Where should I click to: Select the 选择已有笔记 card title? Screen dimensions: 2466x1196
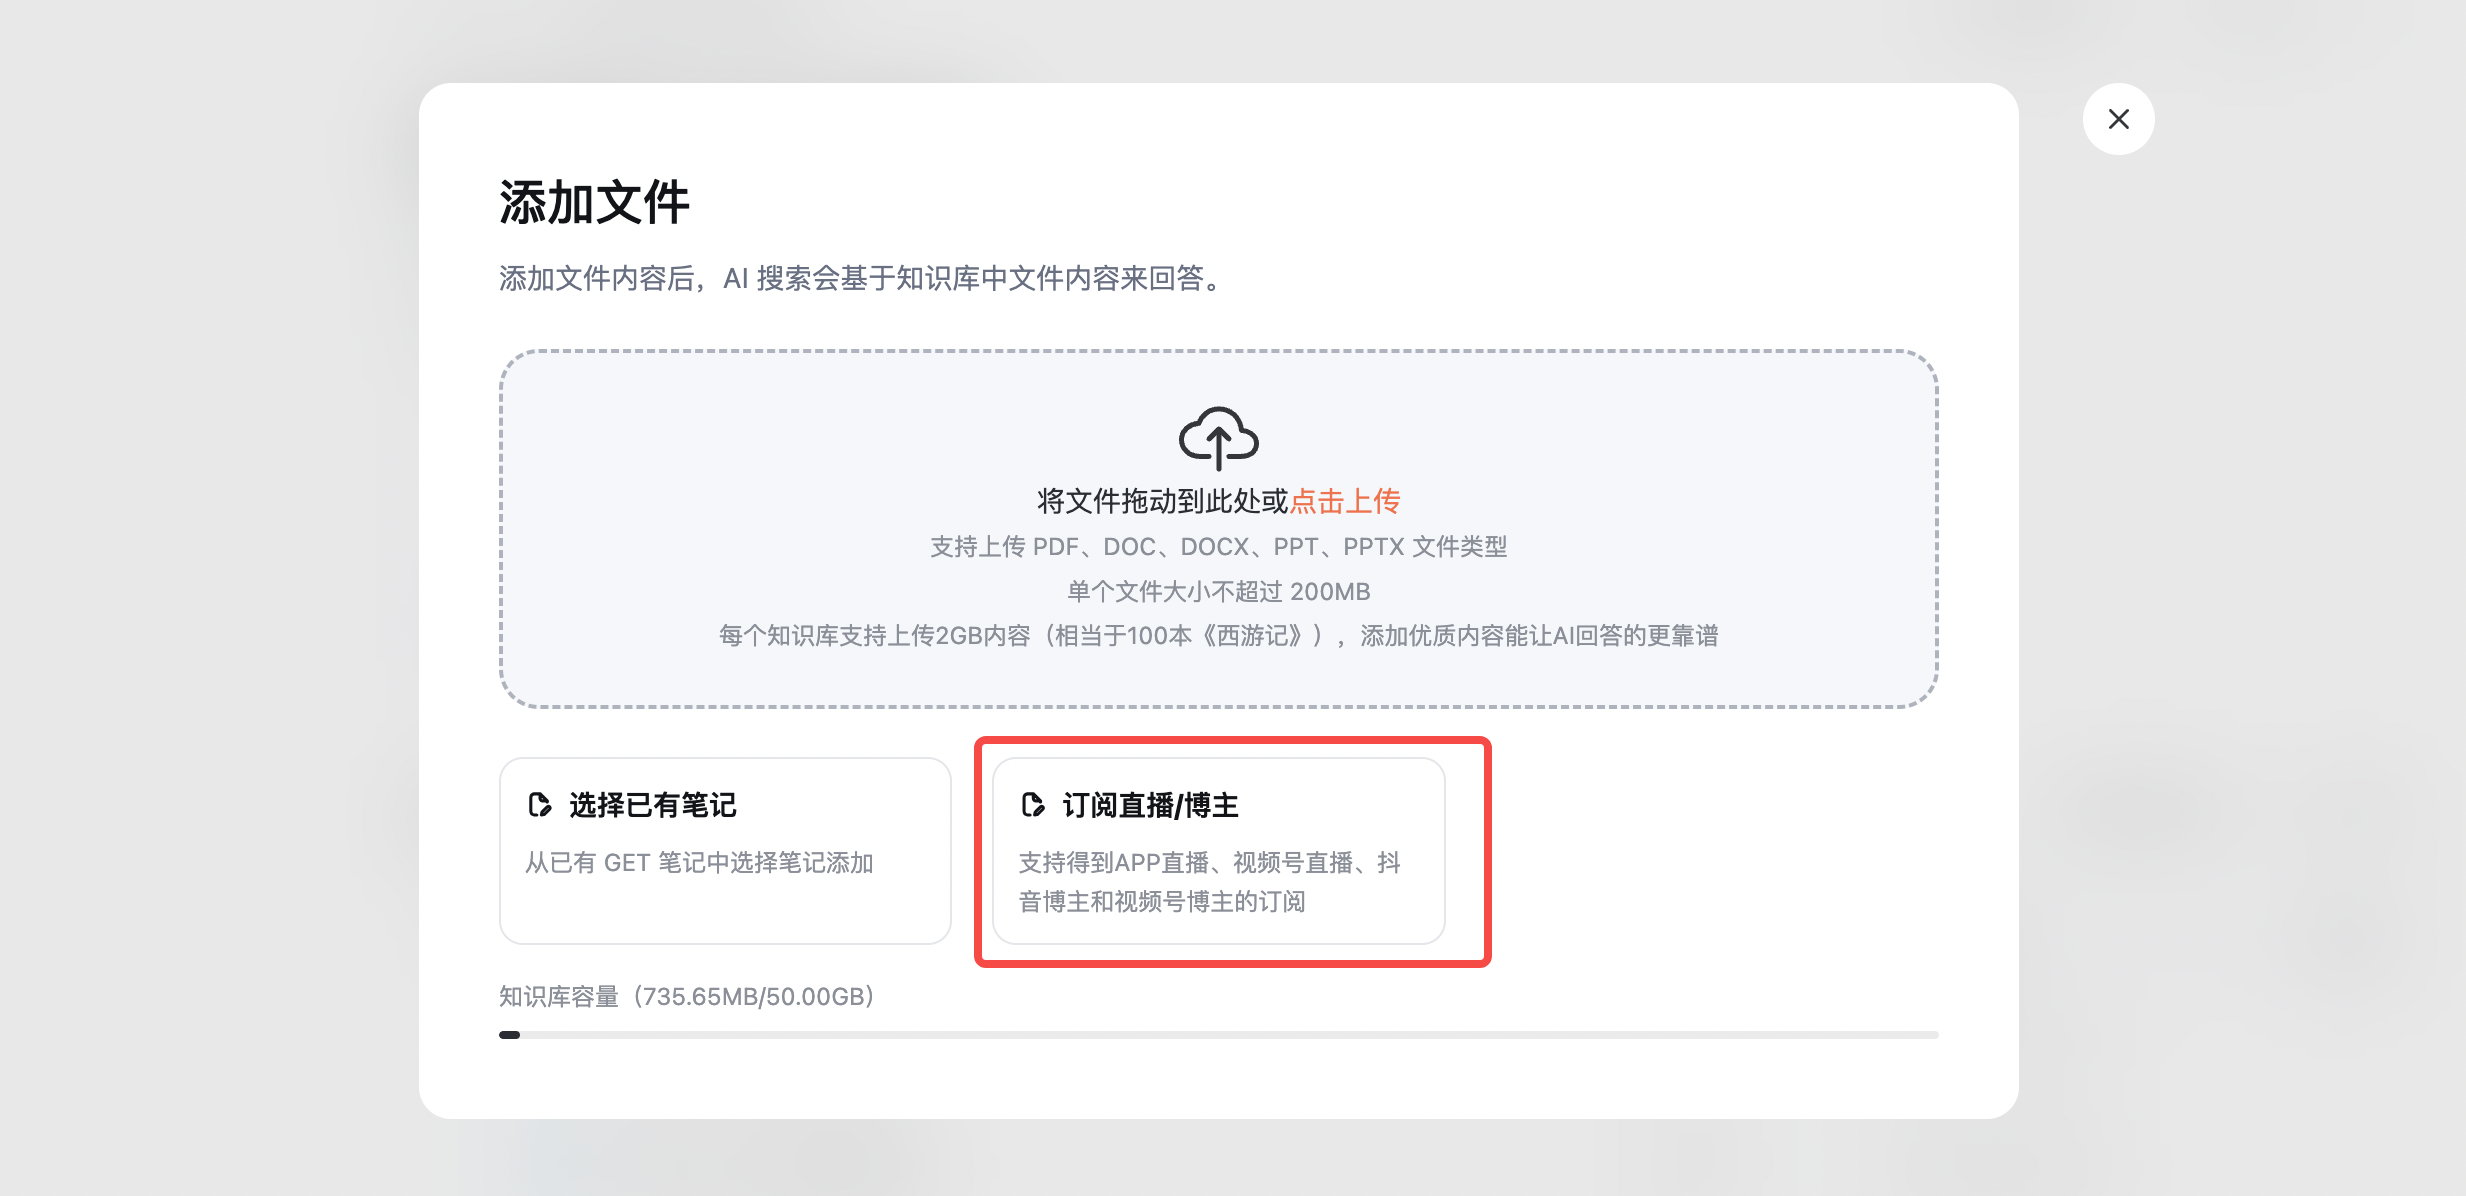[x=652, y=805]
